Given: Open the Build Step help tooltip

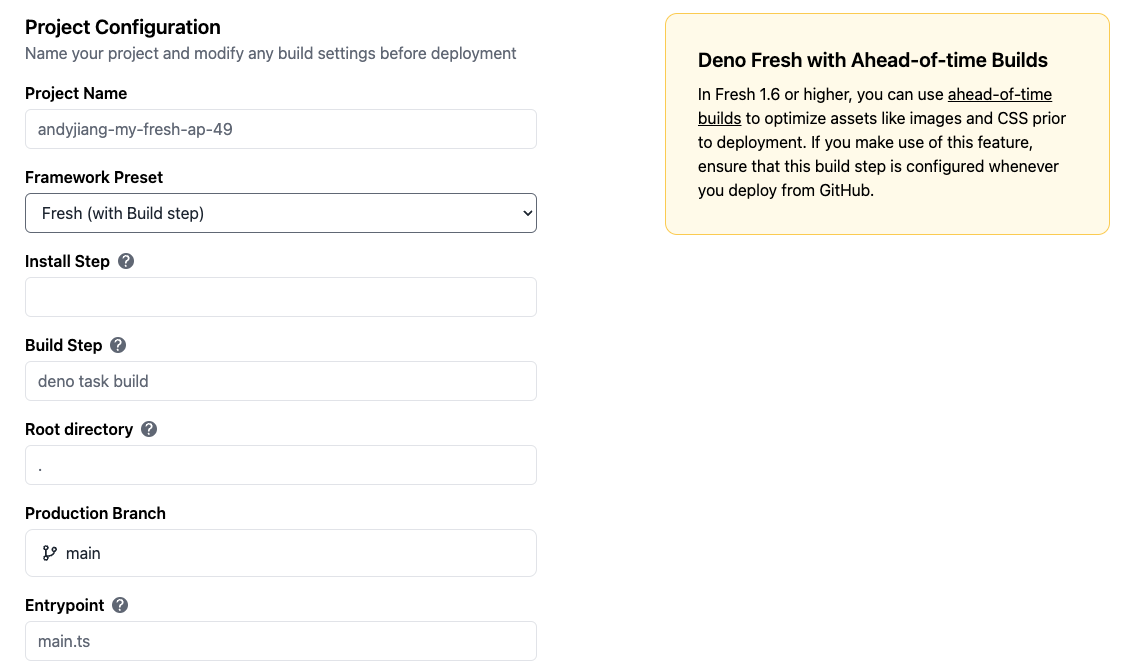Looking at the screenshot, I should [x=117, y=345].
